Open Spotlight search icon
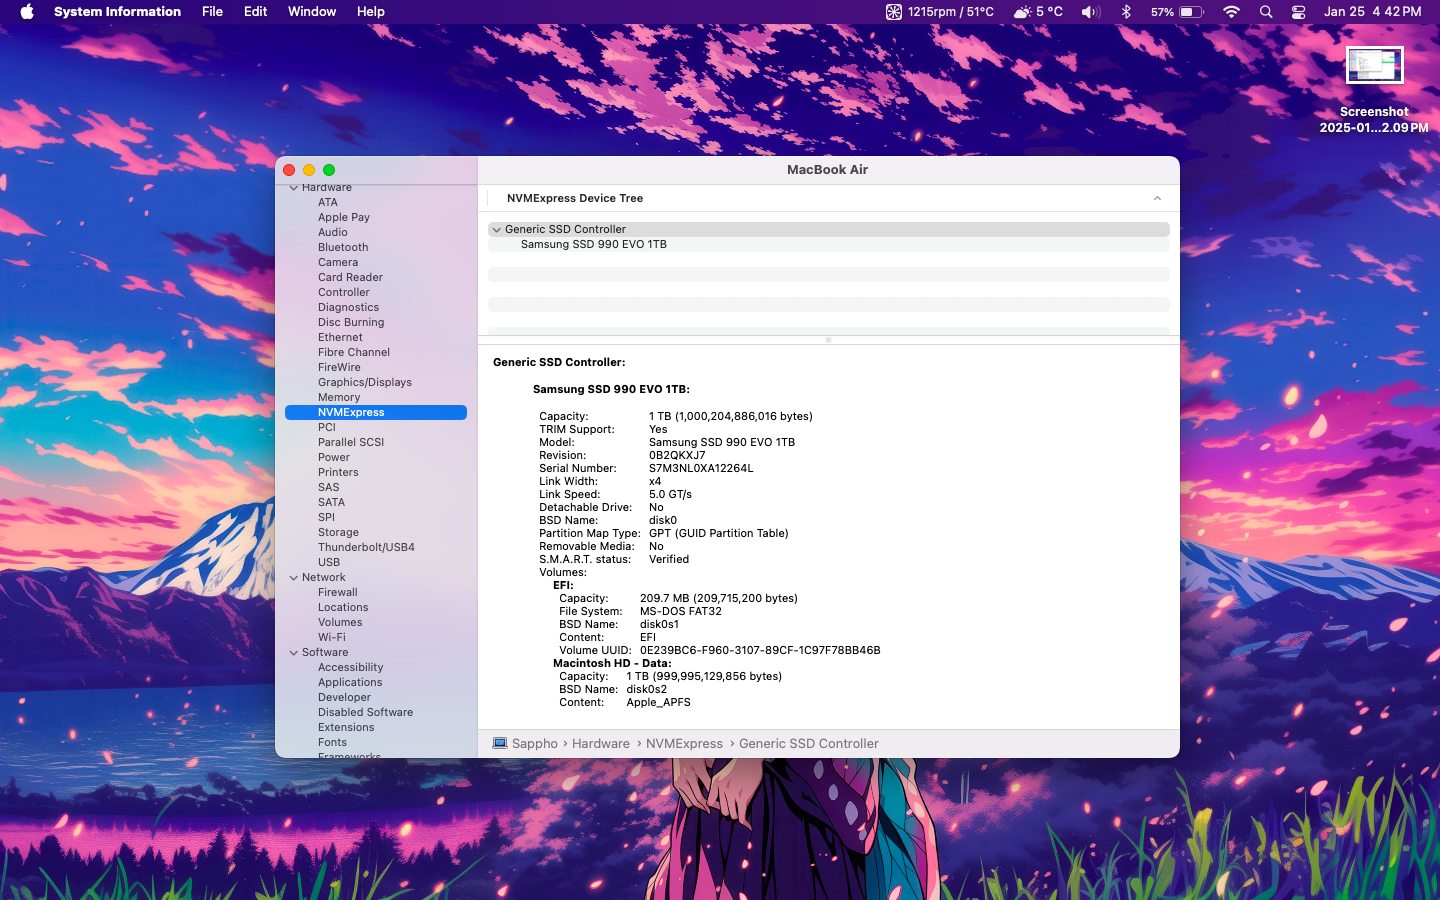Viewport: 1440px width, 900px height. (1266, 12)
